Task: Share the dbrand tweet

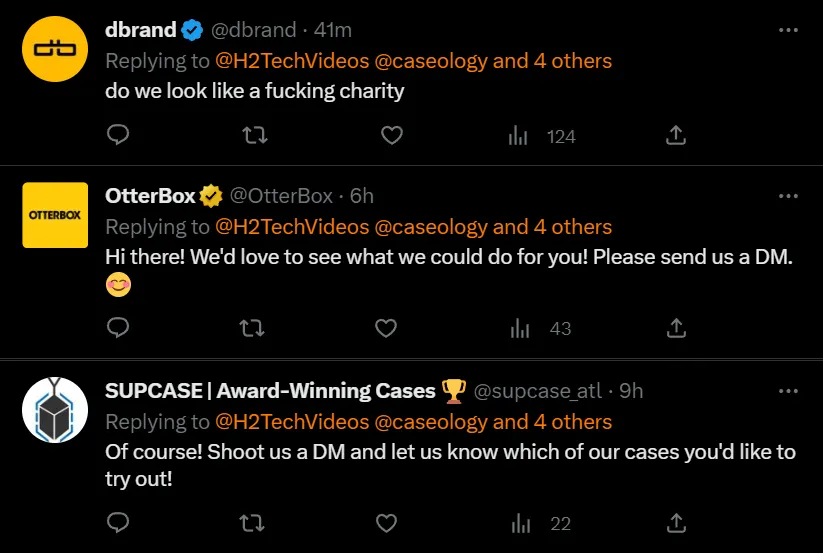Action: 675,135
